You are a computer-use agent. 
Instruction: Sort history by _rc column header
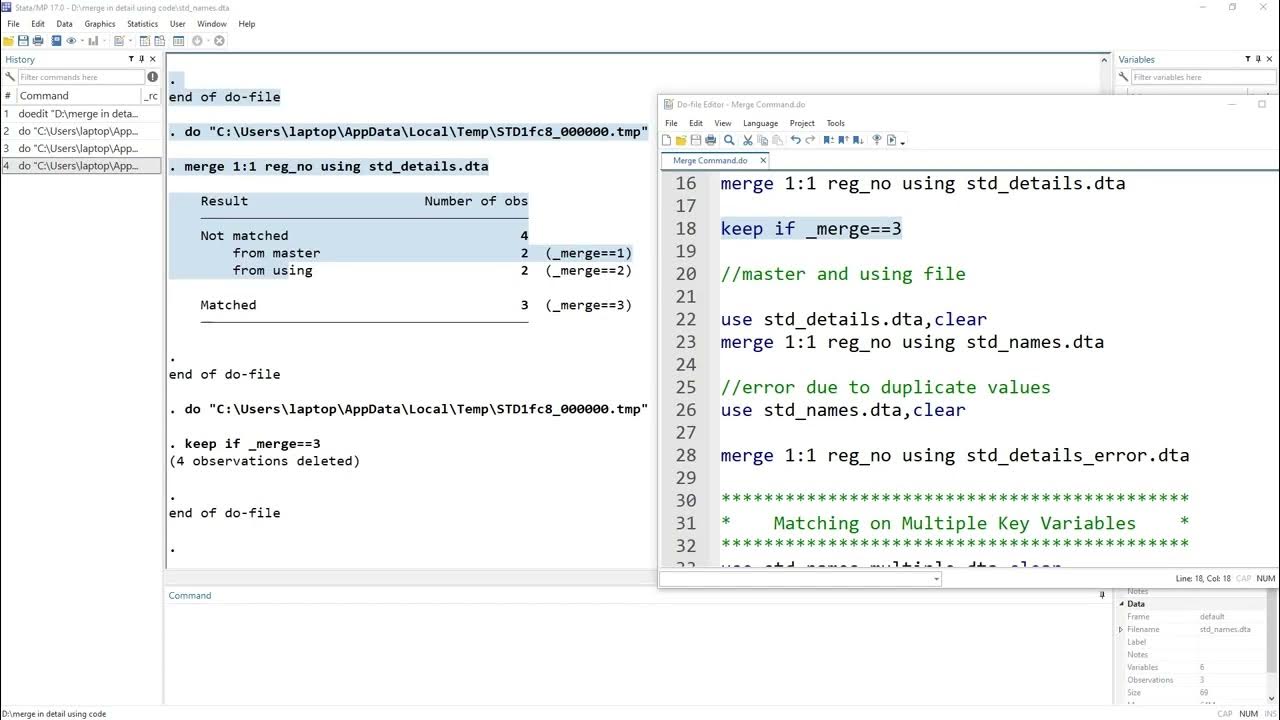151,96
